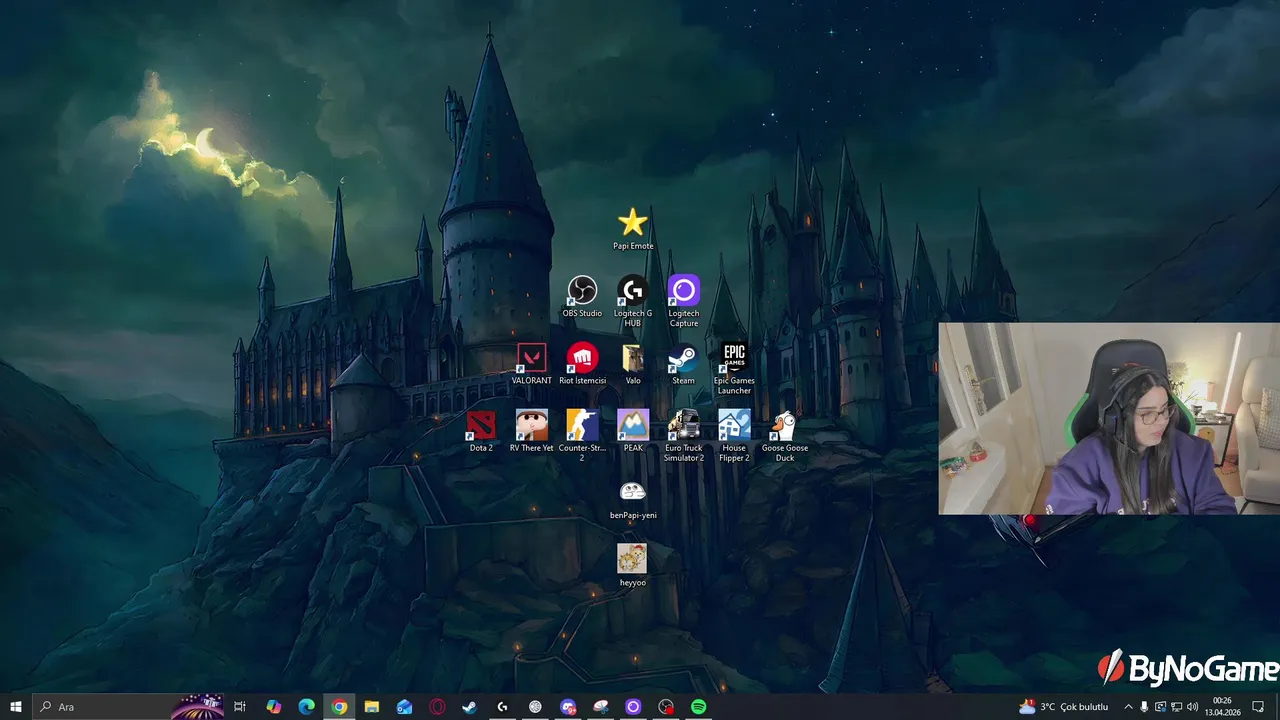This screenshot has width=1280, height=720.
Task: Select the Dota 2 desktop icon
Action: pos(481,431)
